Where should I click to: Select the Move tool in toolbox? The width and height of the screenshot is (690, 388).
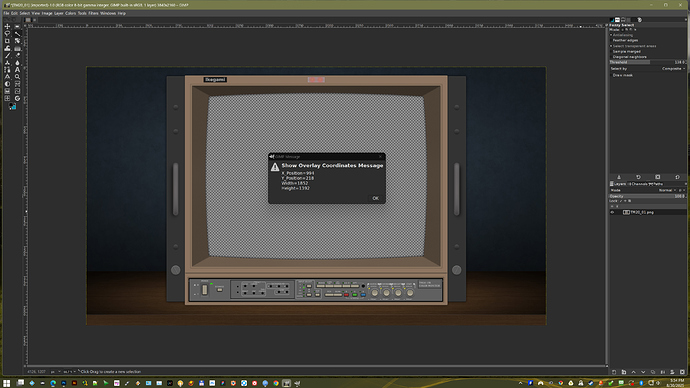pyautogui.click(x=7, y=26)
